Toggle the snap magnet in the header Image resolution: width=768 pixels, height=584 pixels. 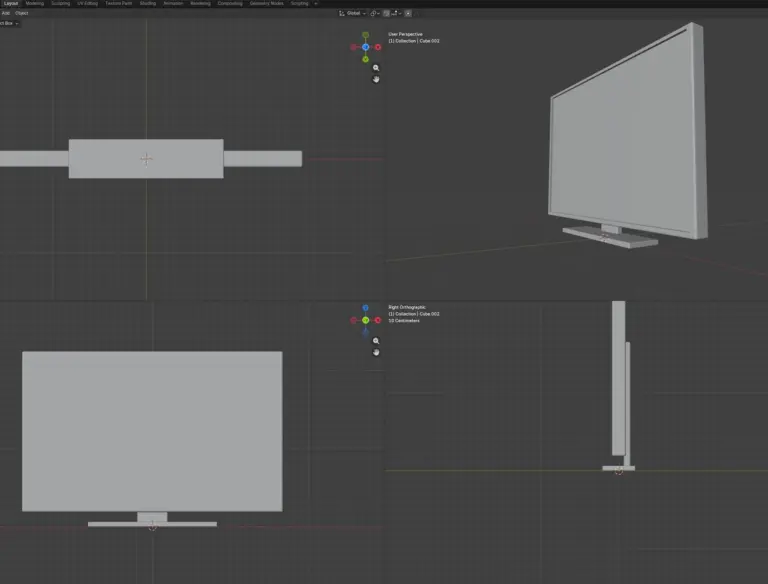point(386,13)
